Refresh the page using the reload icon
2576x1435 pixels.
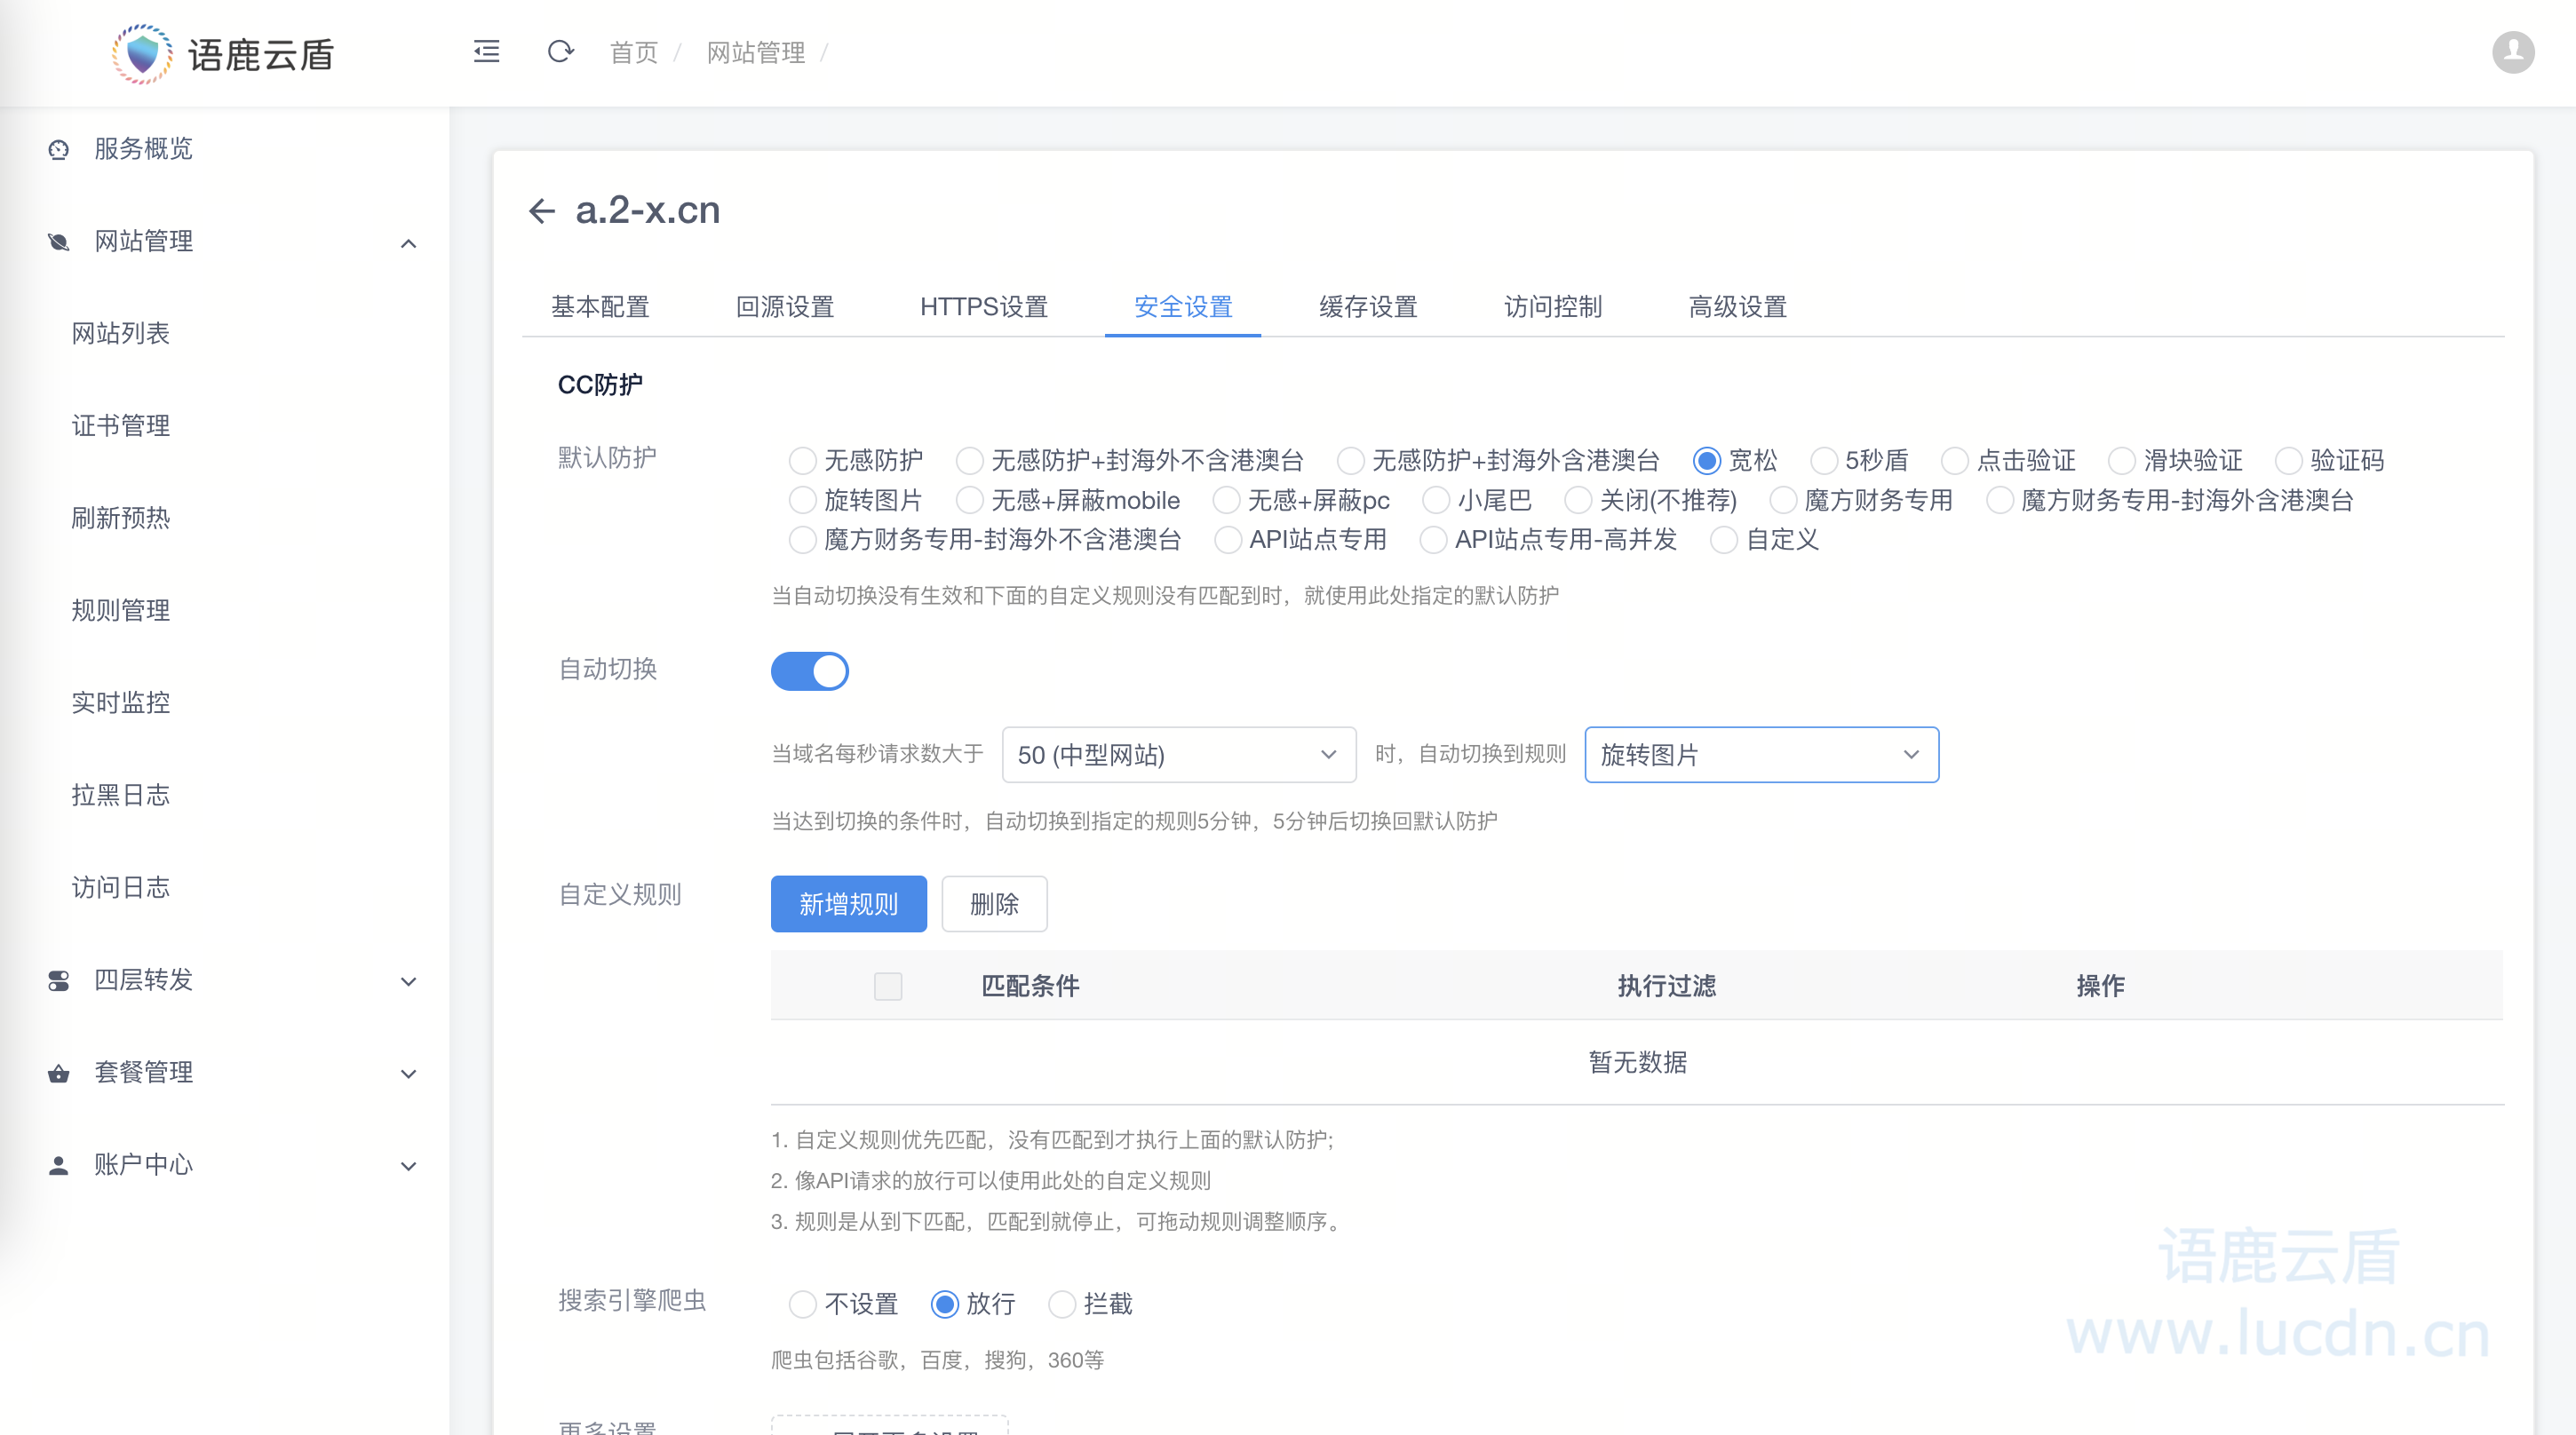click(x=560, y=52)
